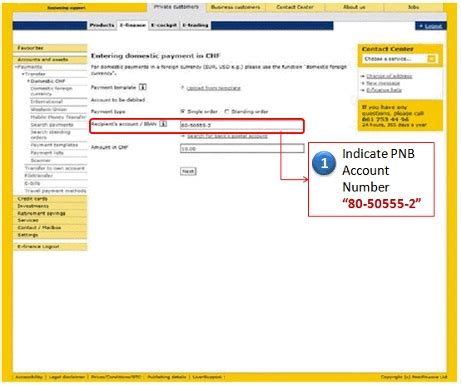Open the Contact Center top tab

[295, 7]
